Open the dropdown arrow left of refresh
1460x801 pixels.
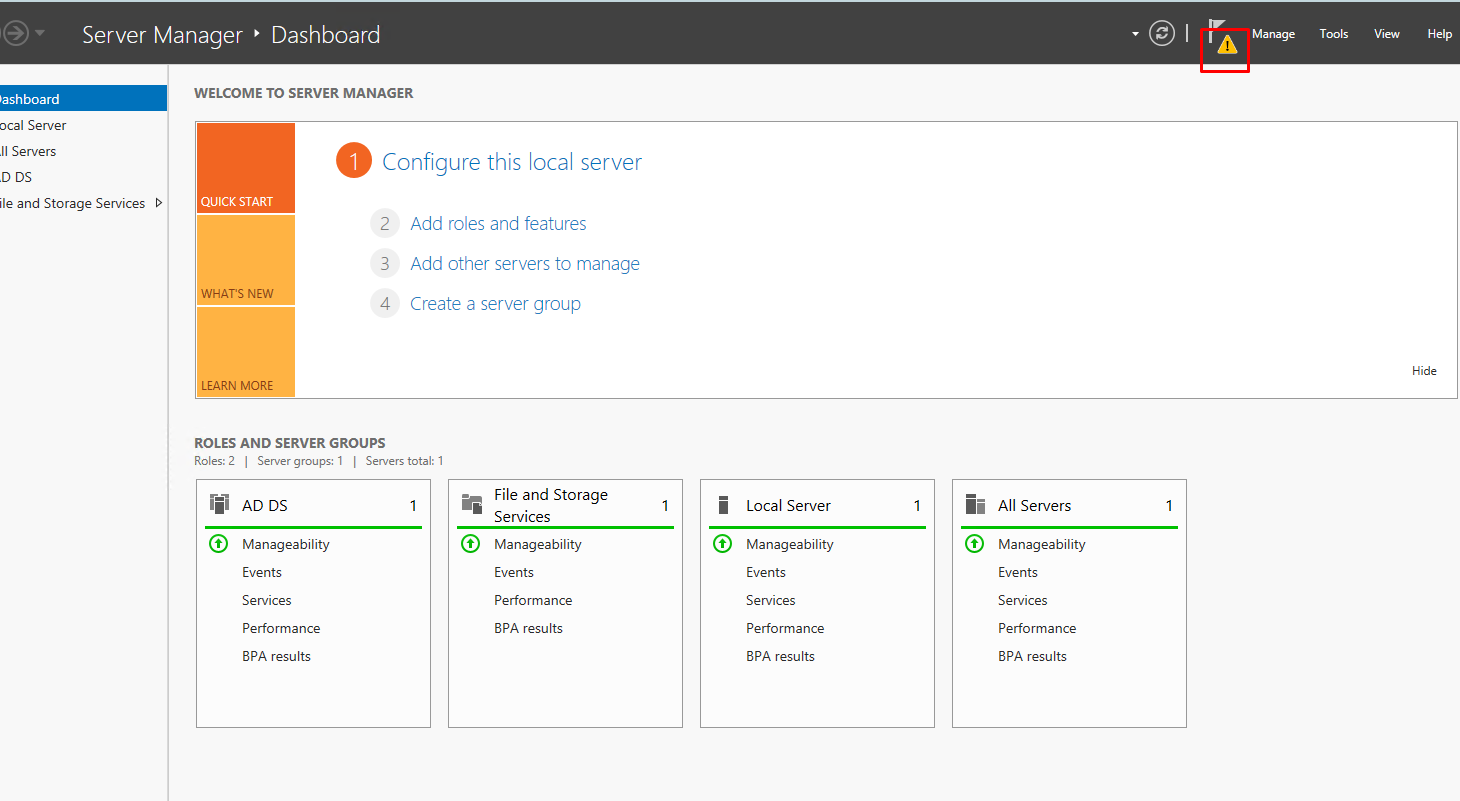1135,34
